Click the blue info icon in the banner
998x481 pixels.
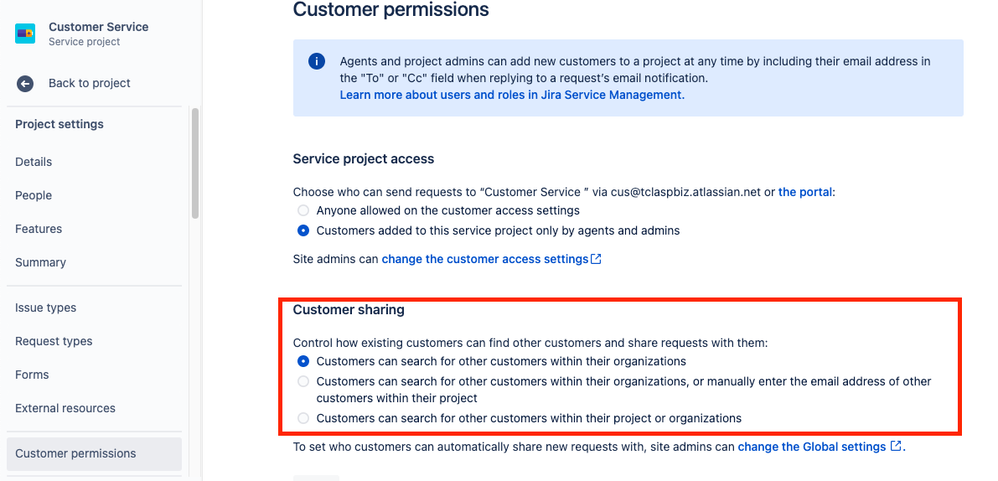[316, 62]
